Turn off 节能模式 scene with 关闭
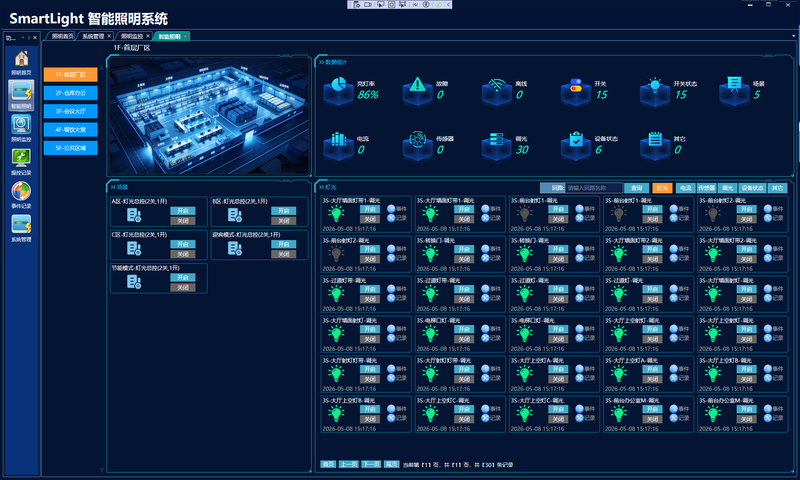The image size is (800, 480). point(183,288)
